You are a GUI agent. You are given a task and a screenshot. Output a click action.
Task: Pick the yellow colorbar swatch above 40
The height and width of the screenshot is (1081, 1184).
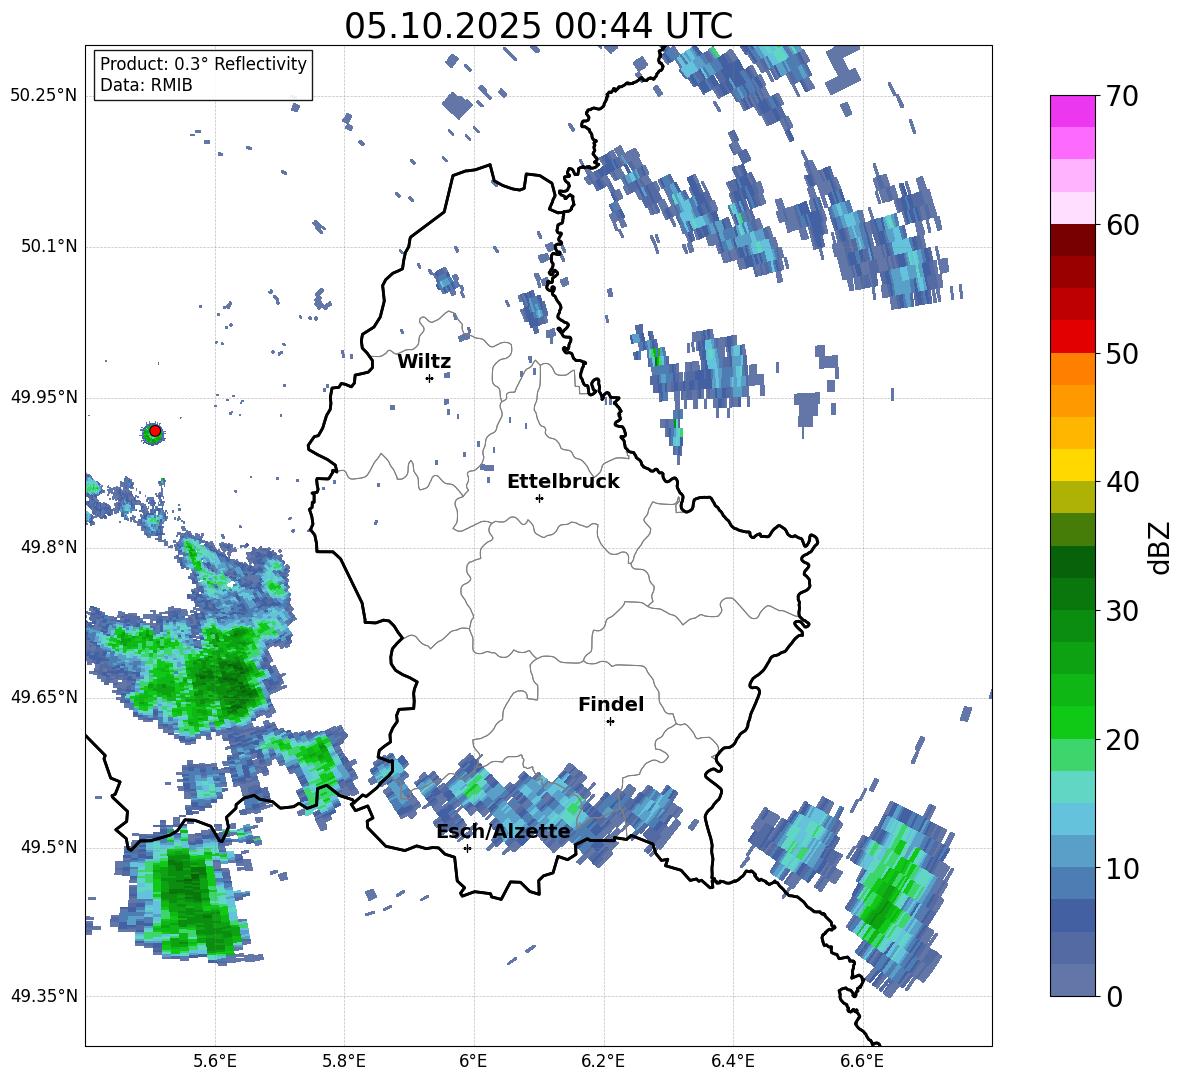1073,465
